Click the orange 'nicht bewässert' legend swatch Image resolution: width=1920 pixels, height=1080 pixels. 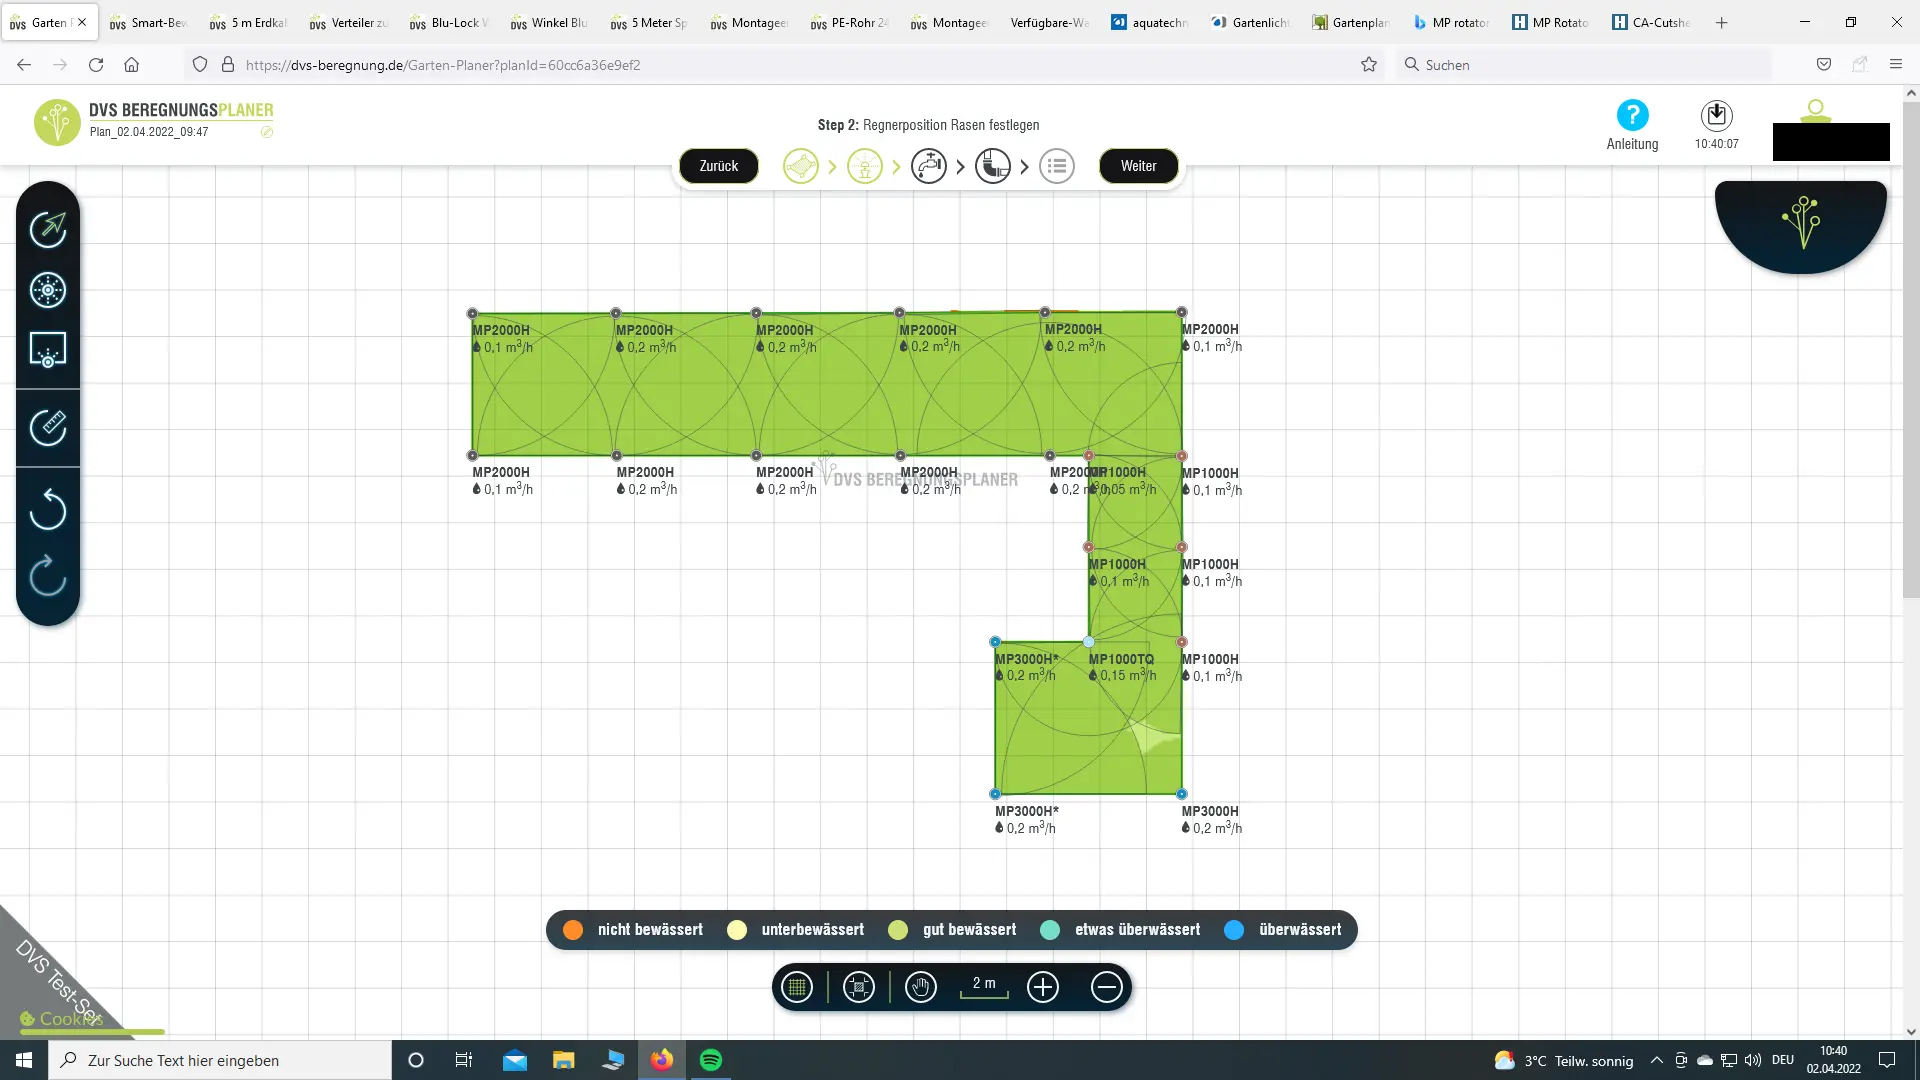point(573,930)
